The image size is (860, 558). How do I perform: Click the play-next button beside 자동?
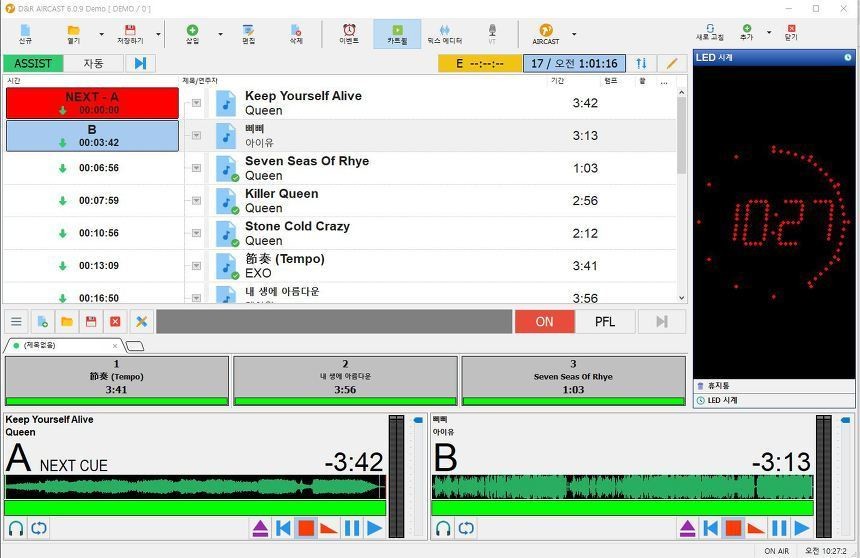click(x=140, y=64)
